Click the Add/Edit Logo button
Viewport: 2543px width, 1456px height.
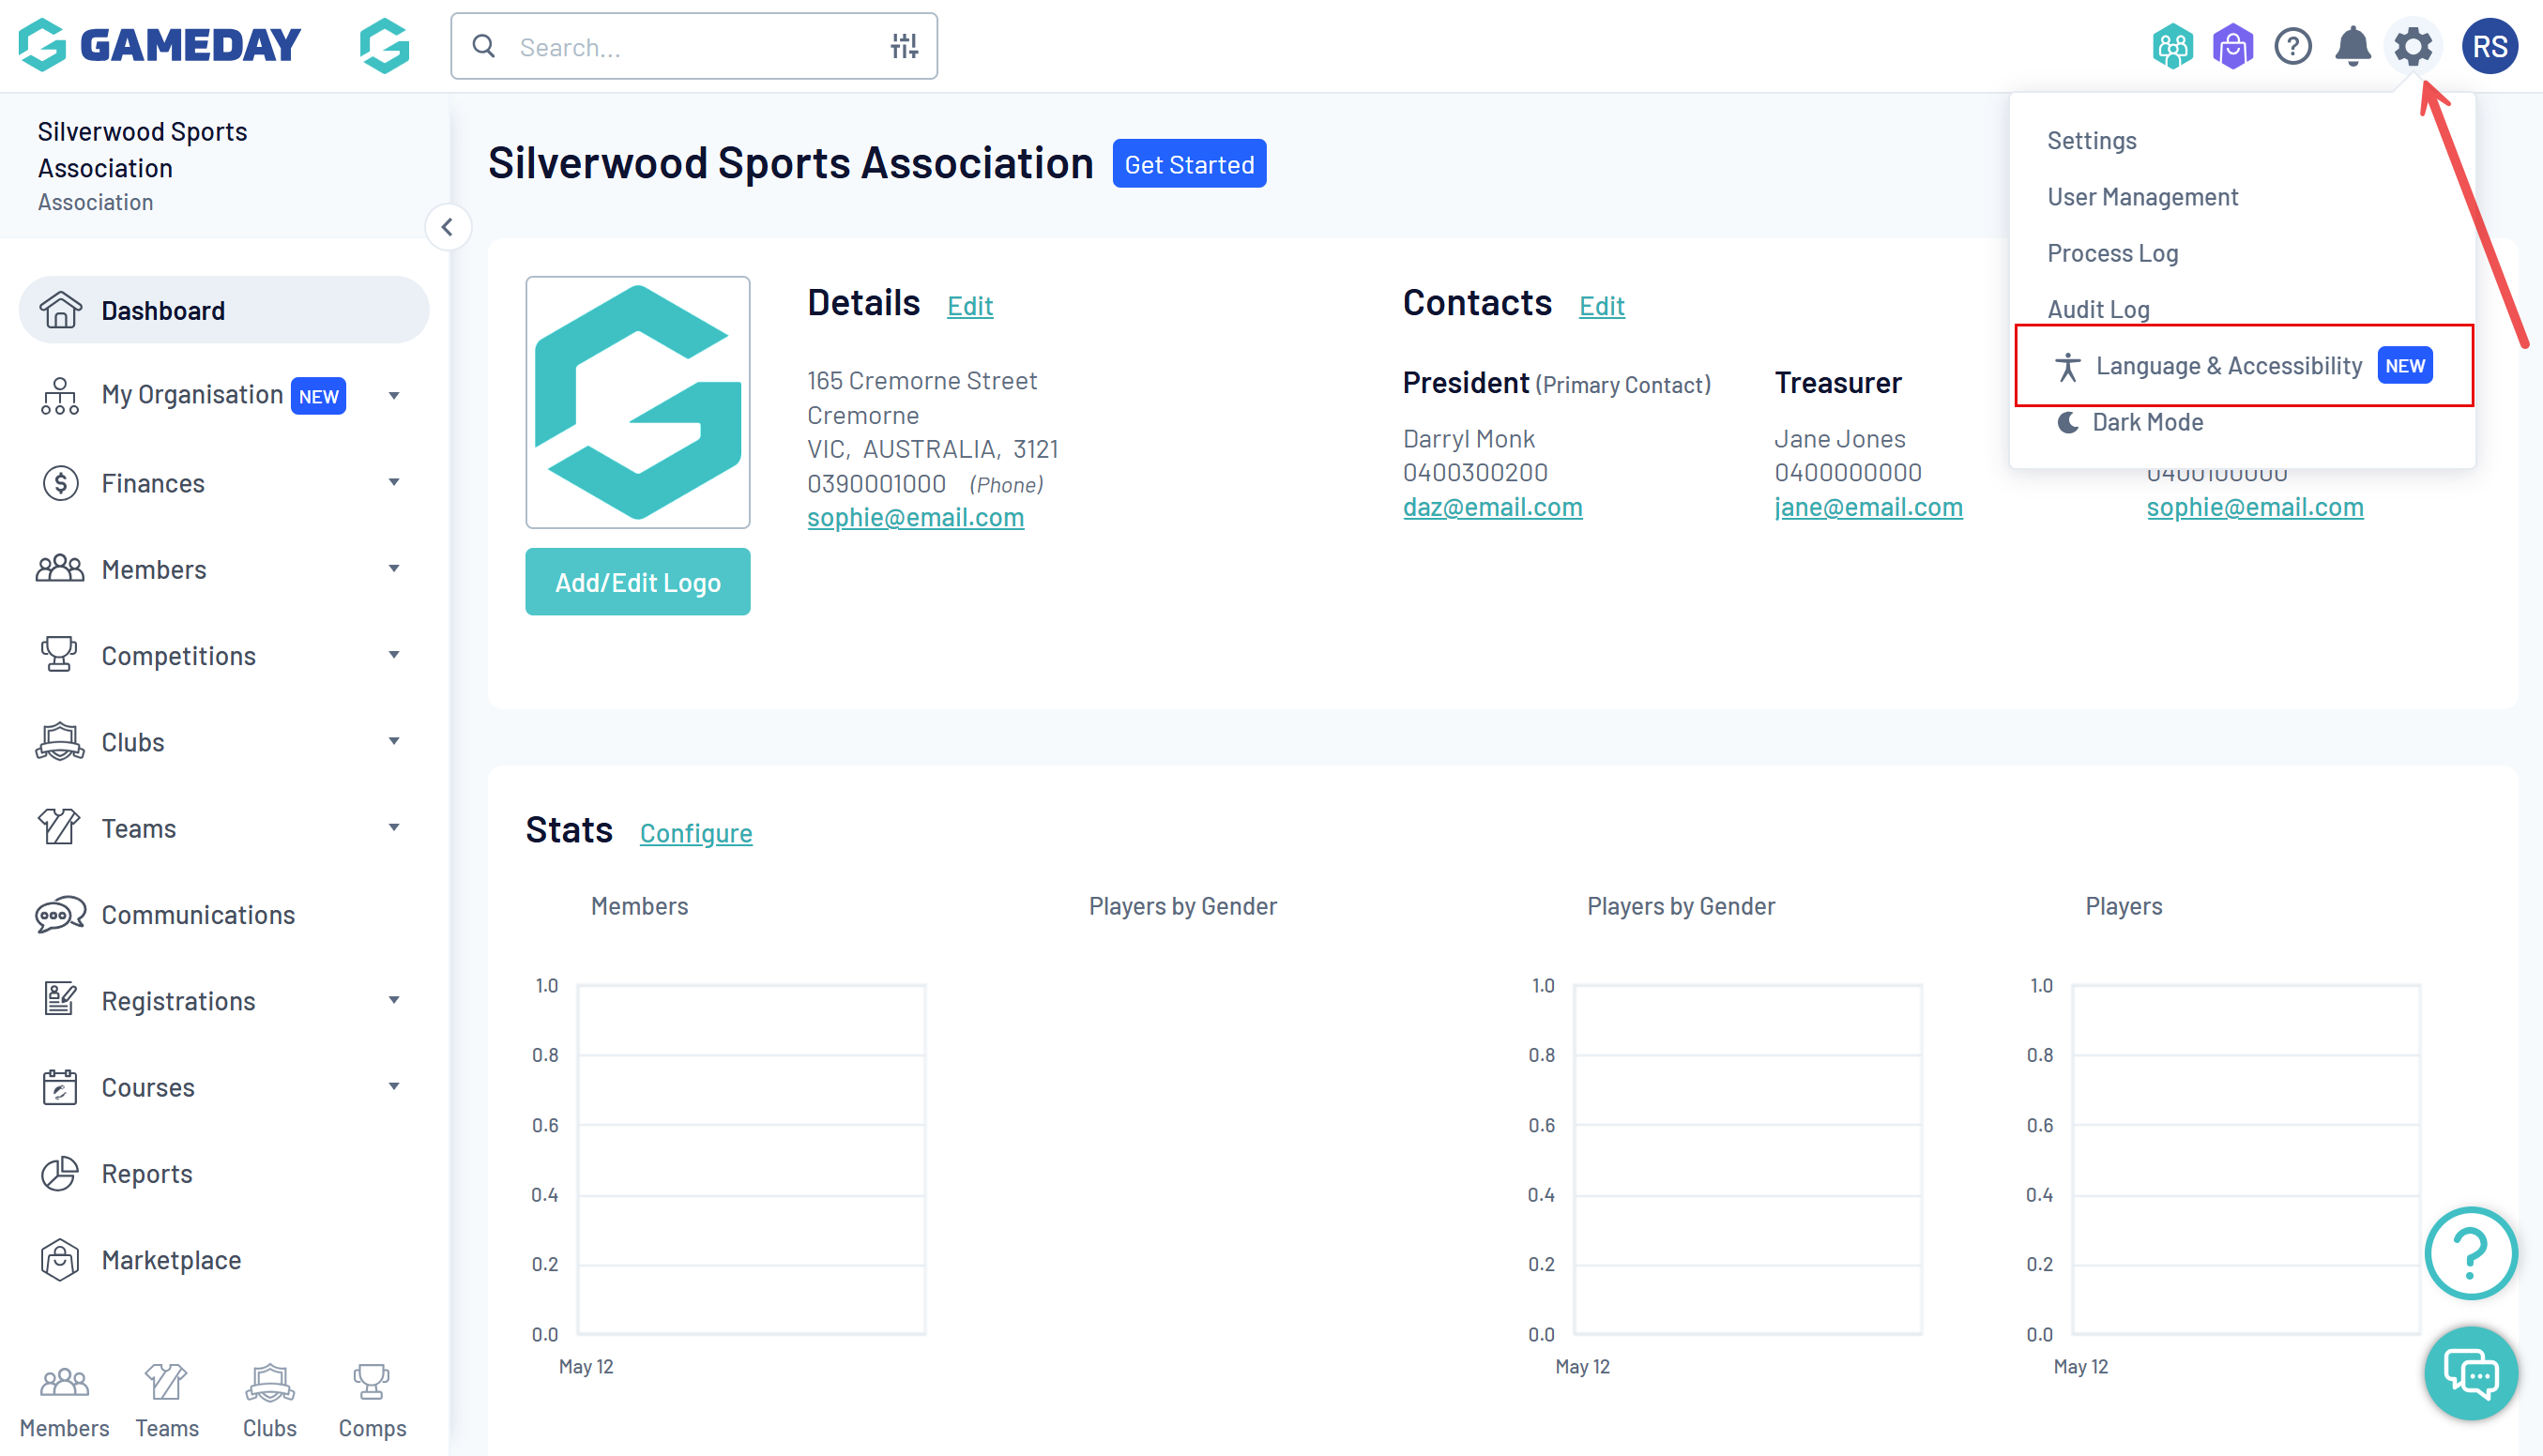coord(637,582)
